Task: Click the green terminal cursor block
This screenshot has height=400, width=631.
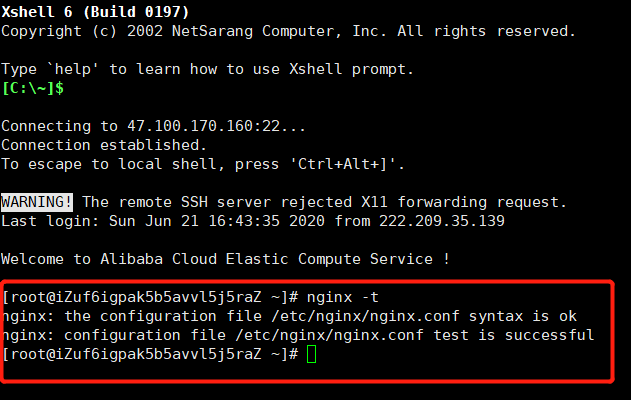Action: coord(311,354)
